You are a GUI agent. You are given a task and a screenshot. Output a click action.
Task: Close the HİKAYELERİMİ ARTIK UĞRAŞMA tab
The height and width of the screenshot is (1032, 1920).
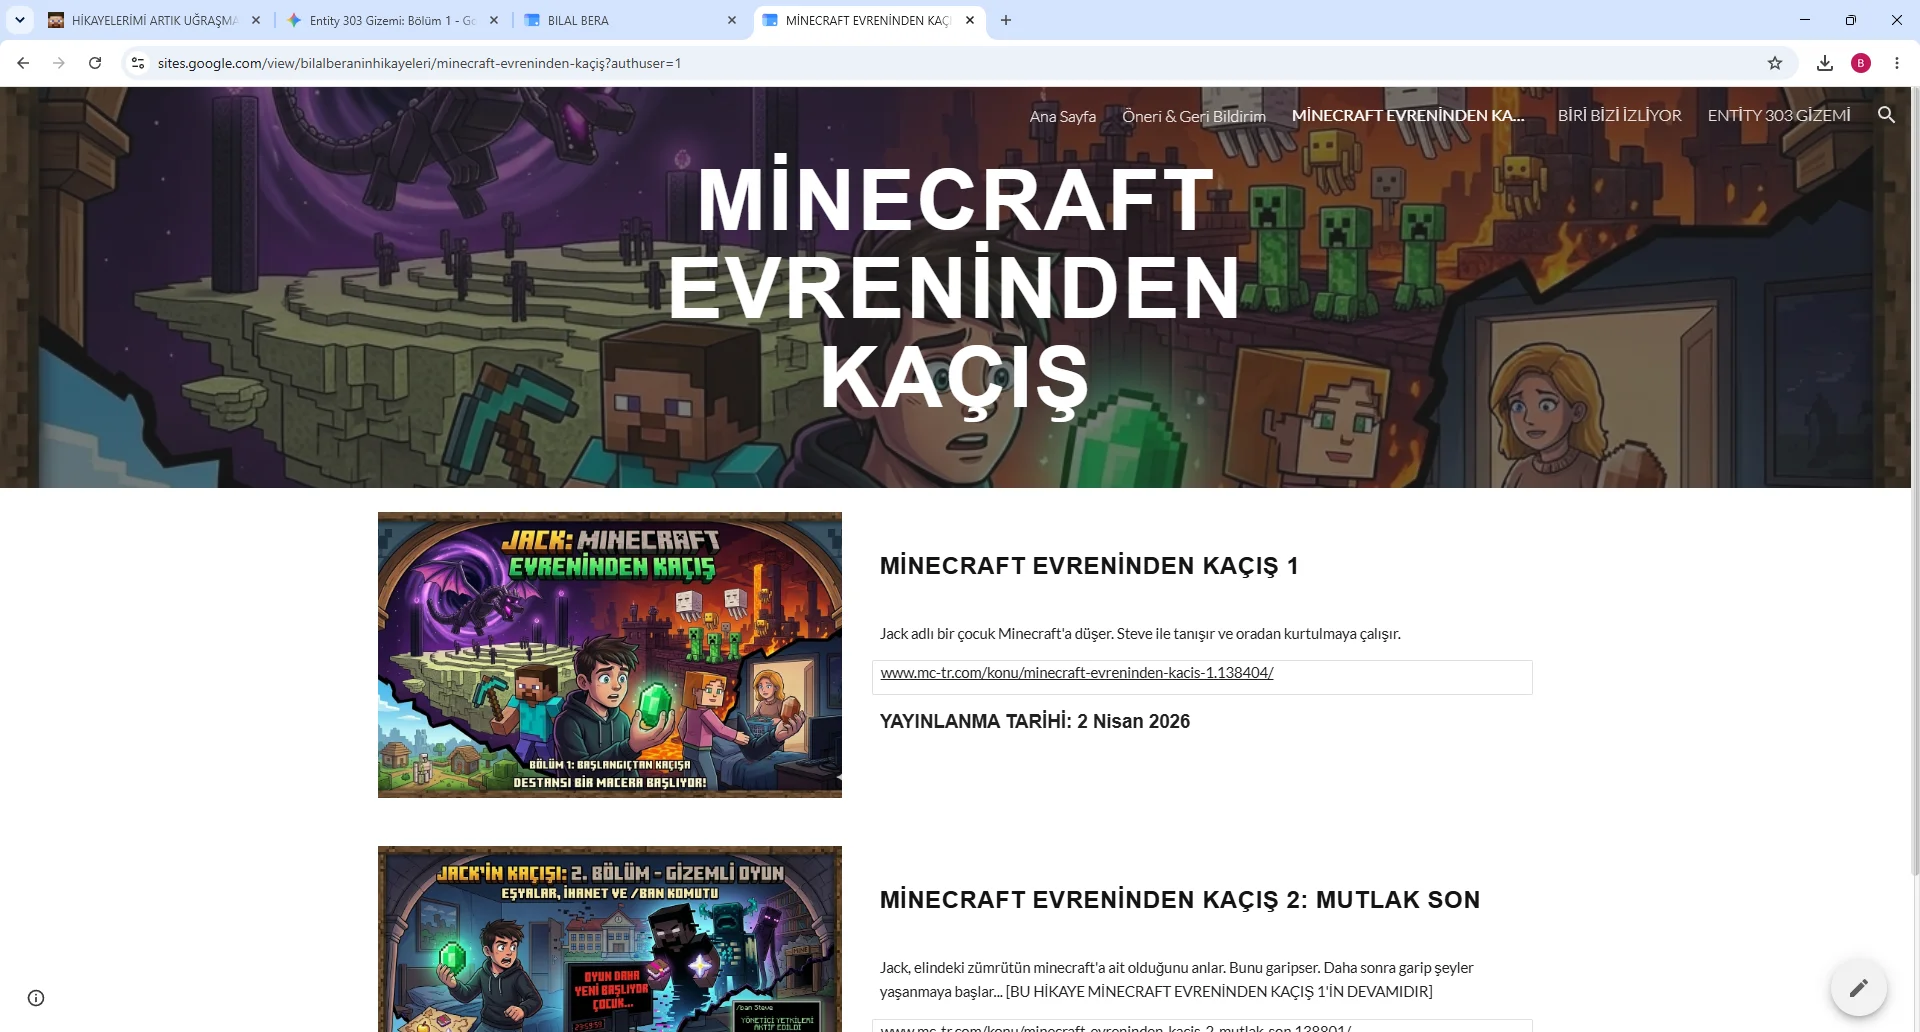point(256,20)
